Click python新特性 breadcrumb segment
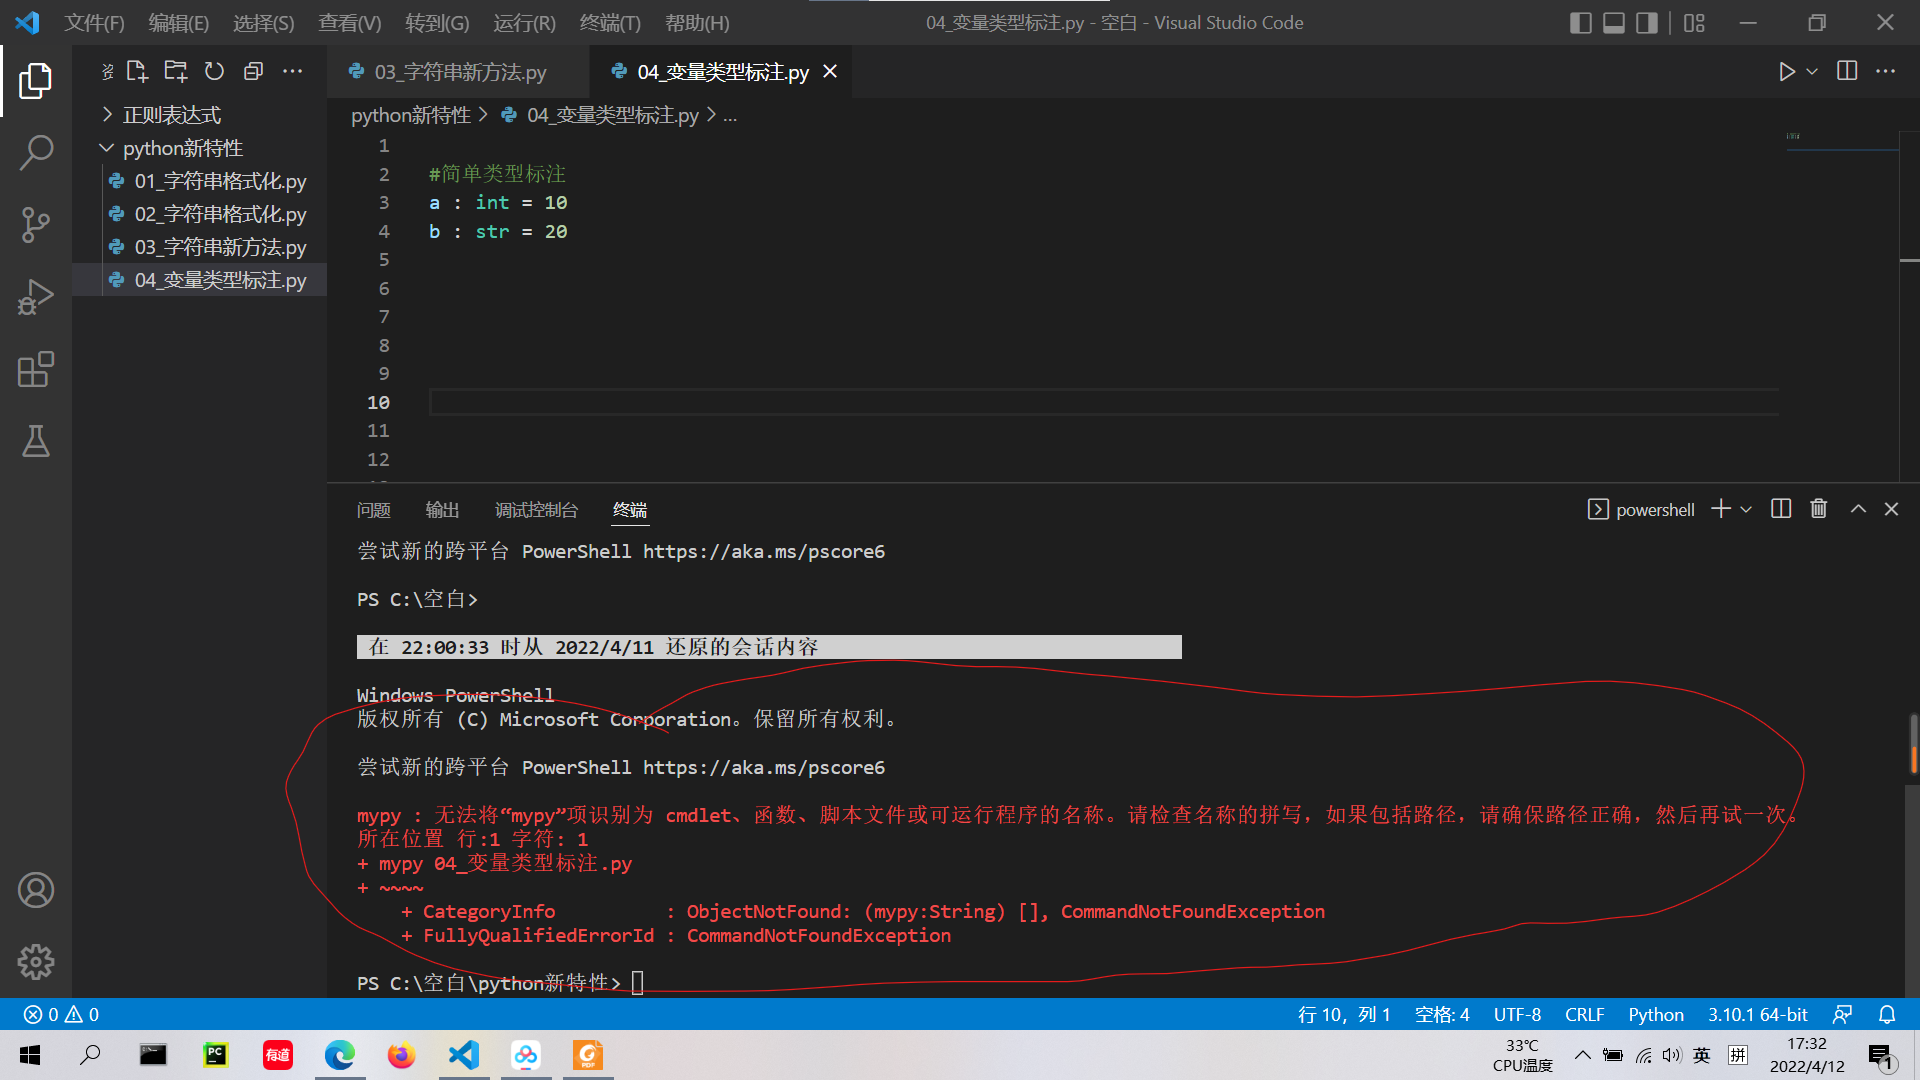Viewport: 1920px width, 1080px height. 411,115
